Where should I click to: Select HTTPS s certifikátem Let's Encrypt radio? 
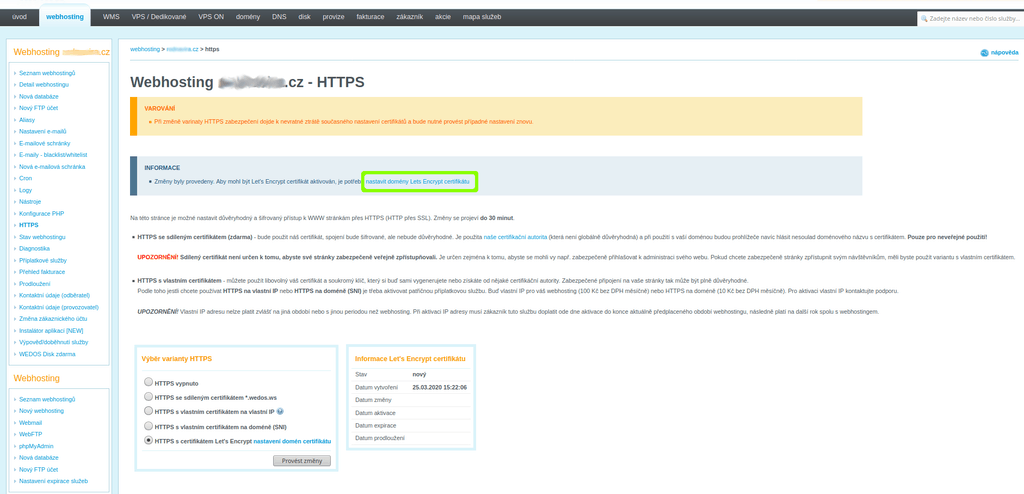click(x=149, y=440)
